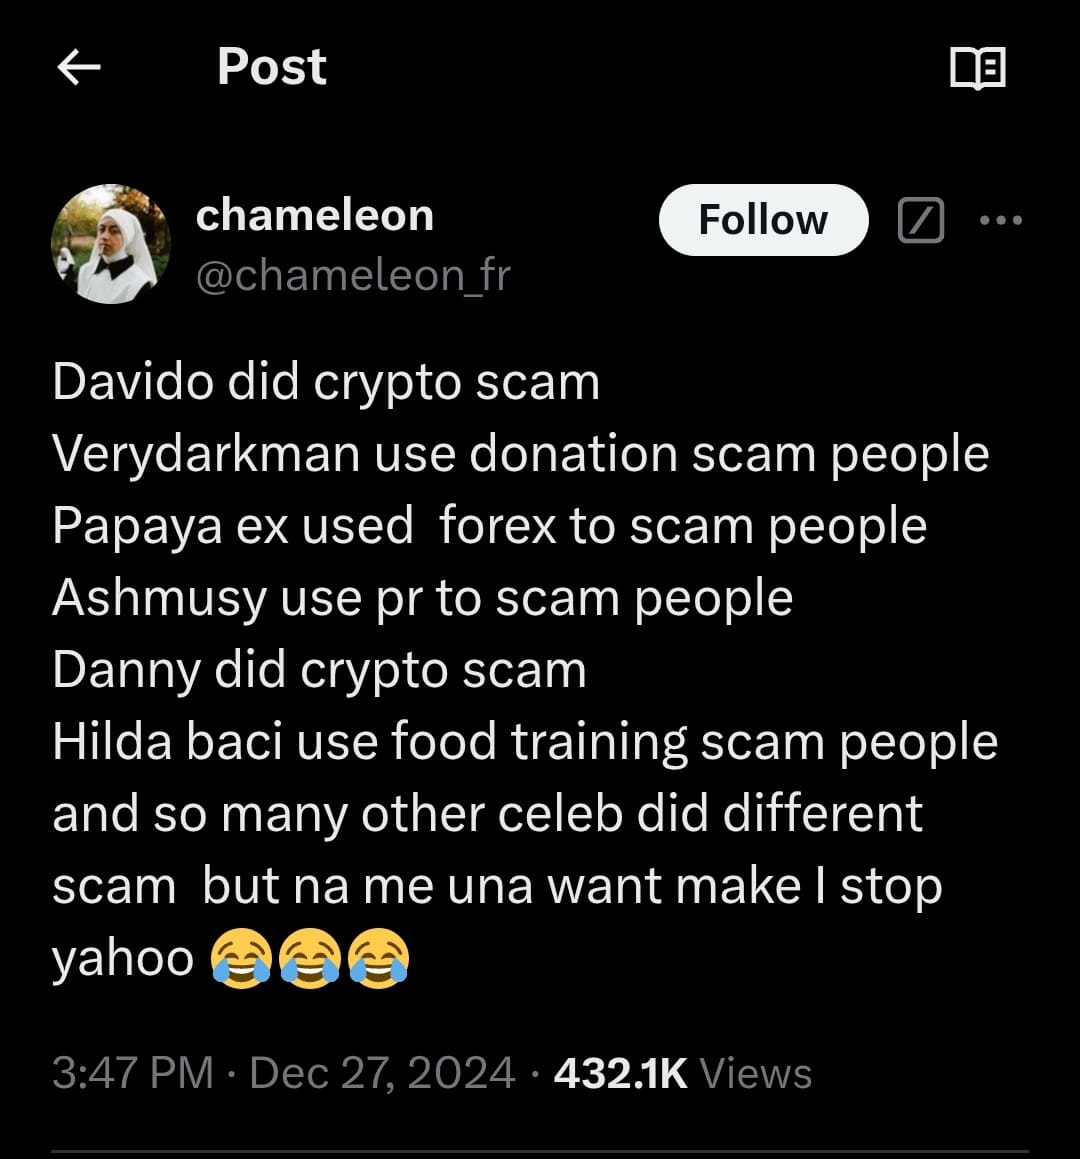Select the Papaya ex forex line
1080x1159 pixels.
point(489,527)
